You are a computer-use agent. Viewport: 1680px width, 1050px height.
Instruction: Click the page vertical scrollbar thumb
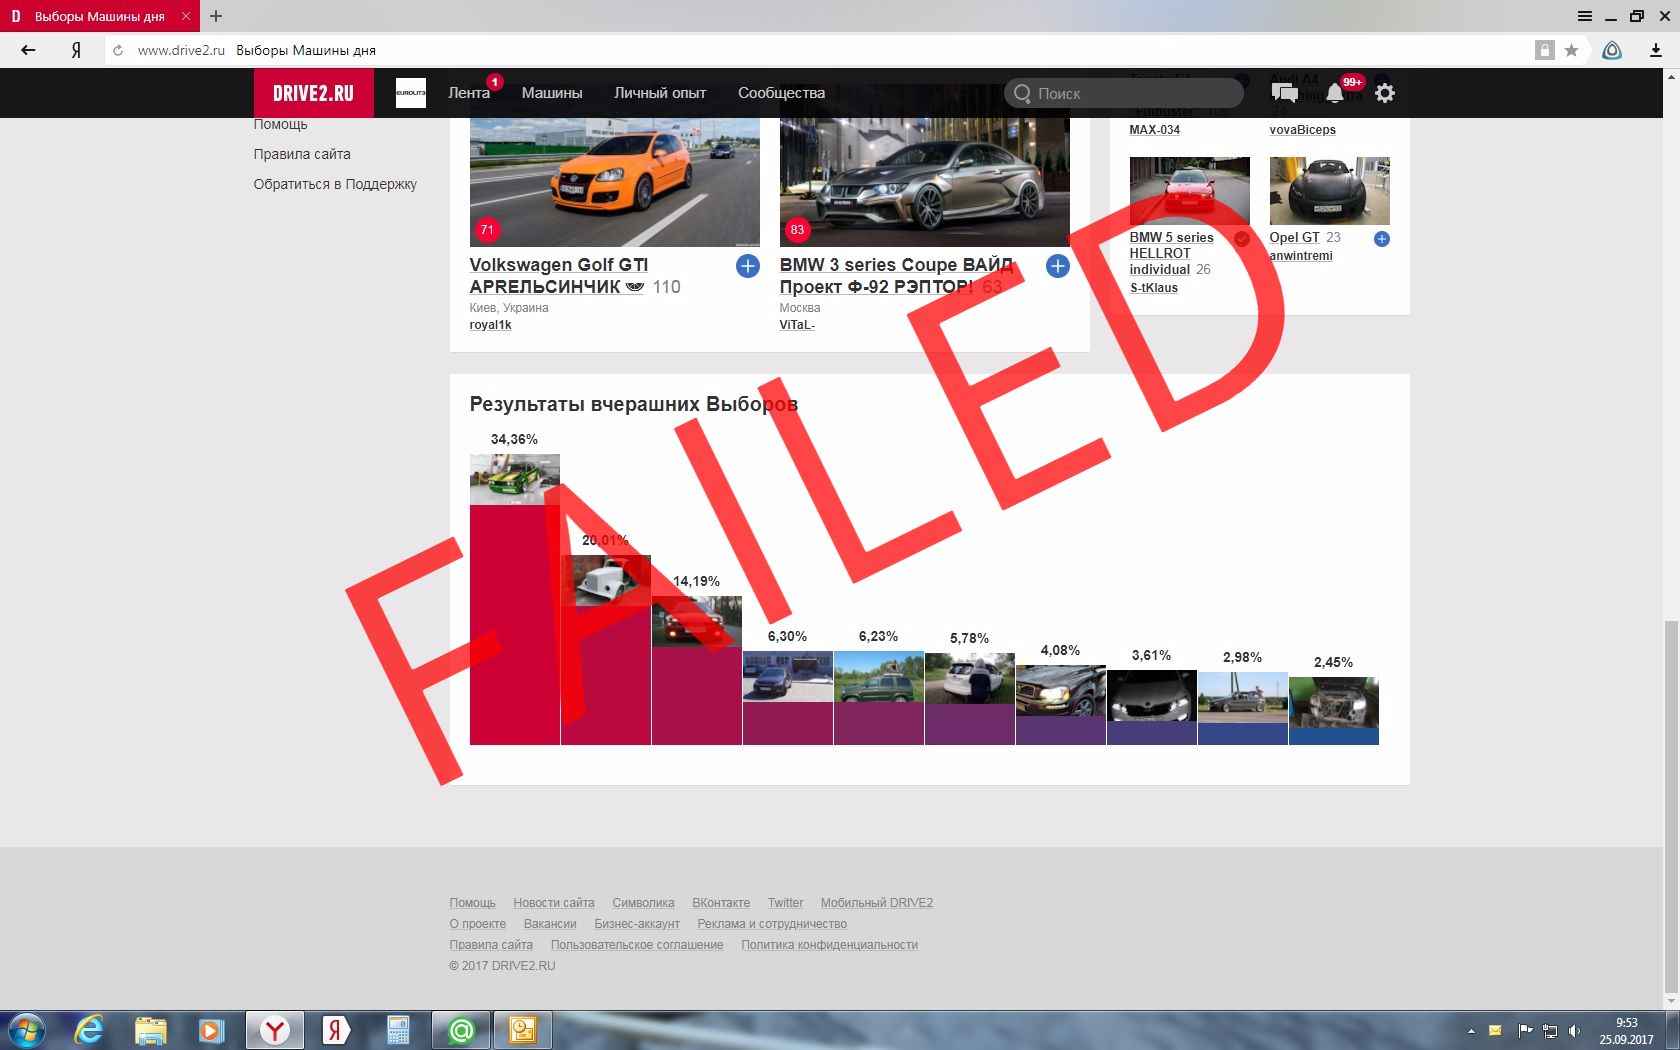1671,805
